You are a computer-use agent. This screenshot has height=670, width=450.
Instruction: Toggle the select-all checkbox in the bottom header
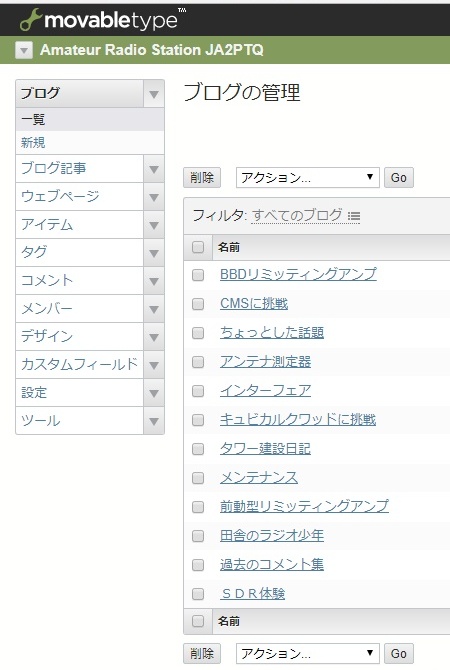[x=198, y=621]
